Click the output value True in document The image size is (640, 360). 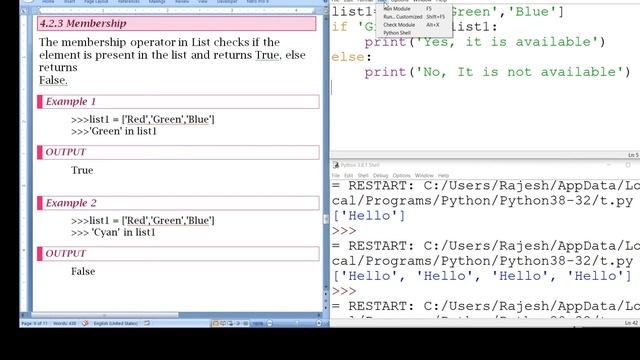coord(82,170)
